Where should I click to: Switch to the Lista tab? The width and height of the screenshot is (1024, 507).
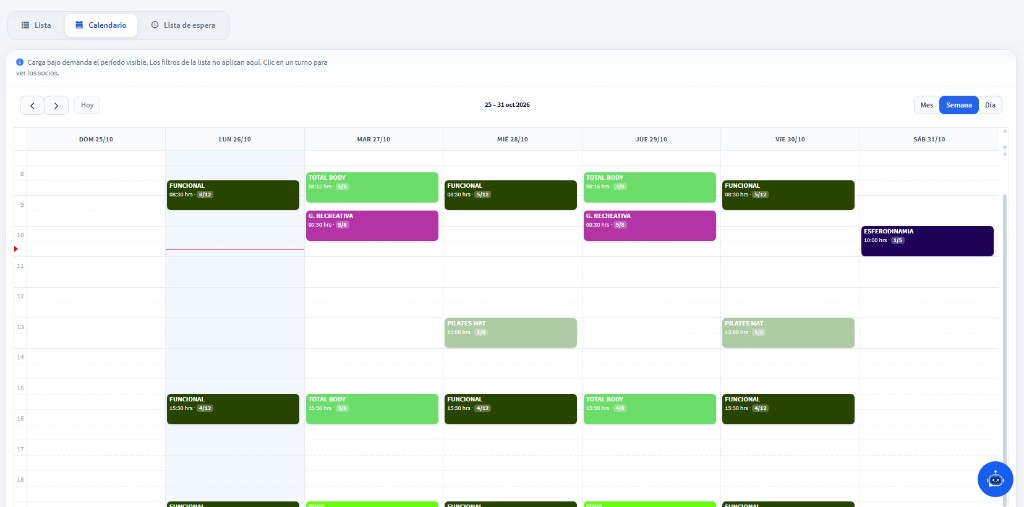pyautogui.click(x=36, y=25)
